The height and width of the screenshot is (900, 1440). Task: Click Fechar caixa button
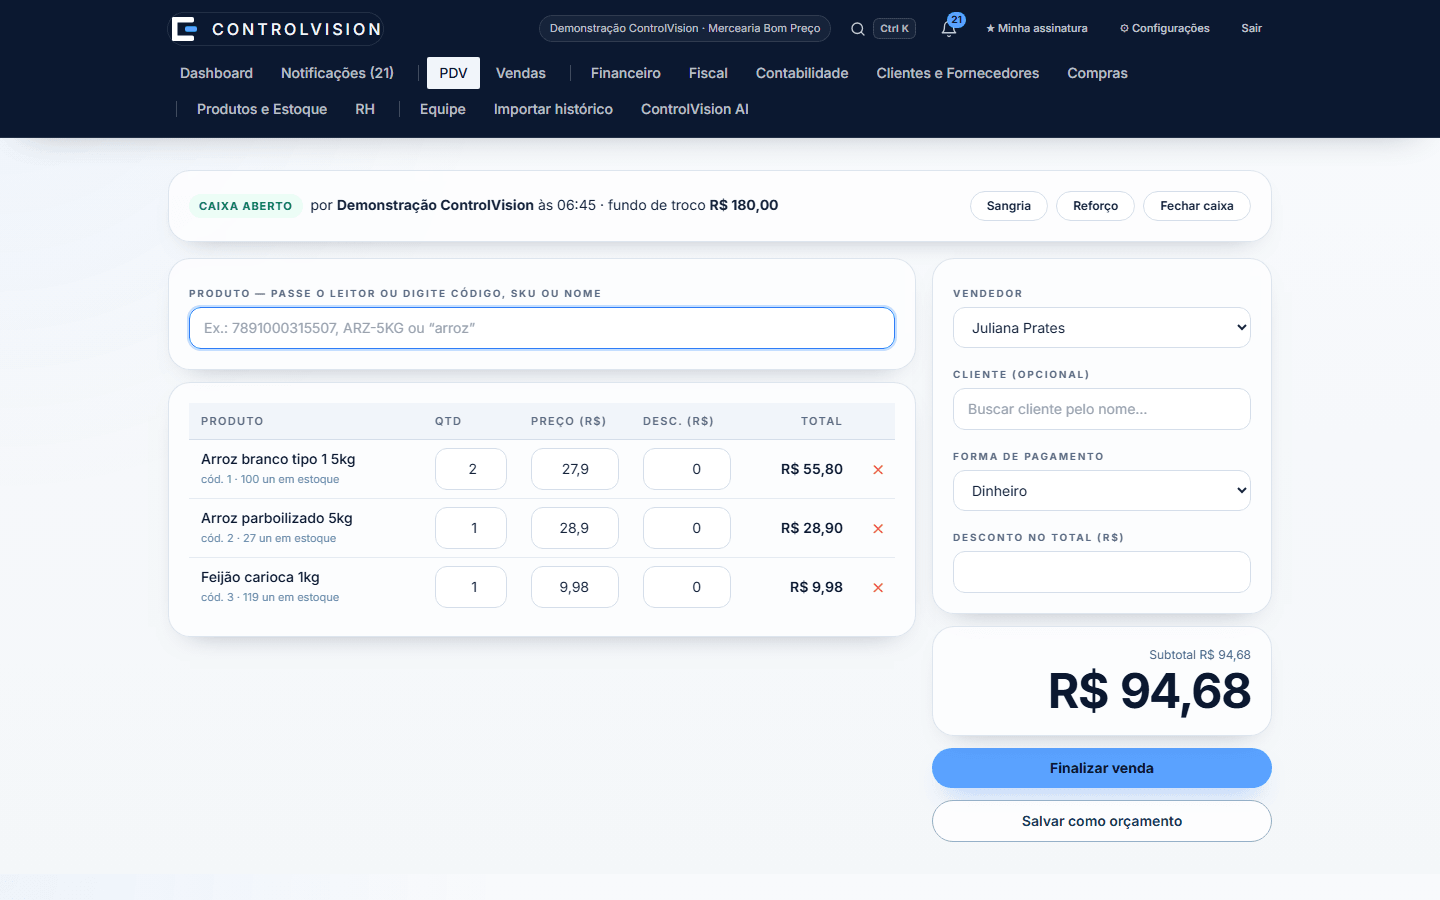[1196, 206]
